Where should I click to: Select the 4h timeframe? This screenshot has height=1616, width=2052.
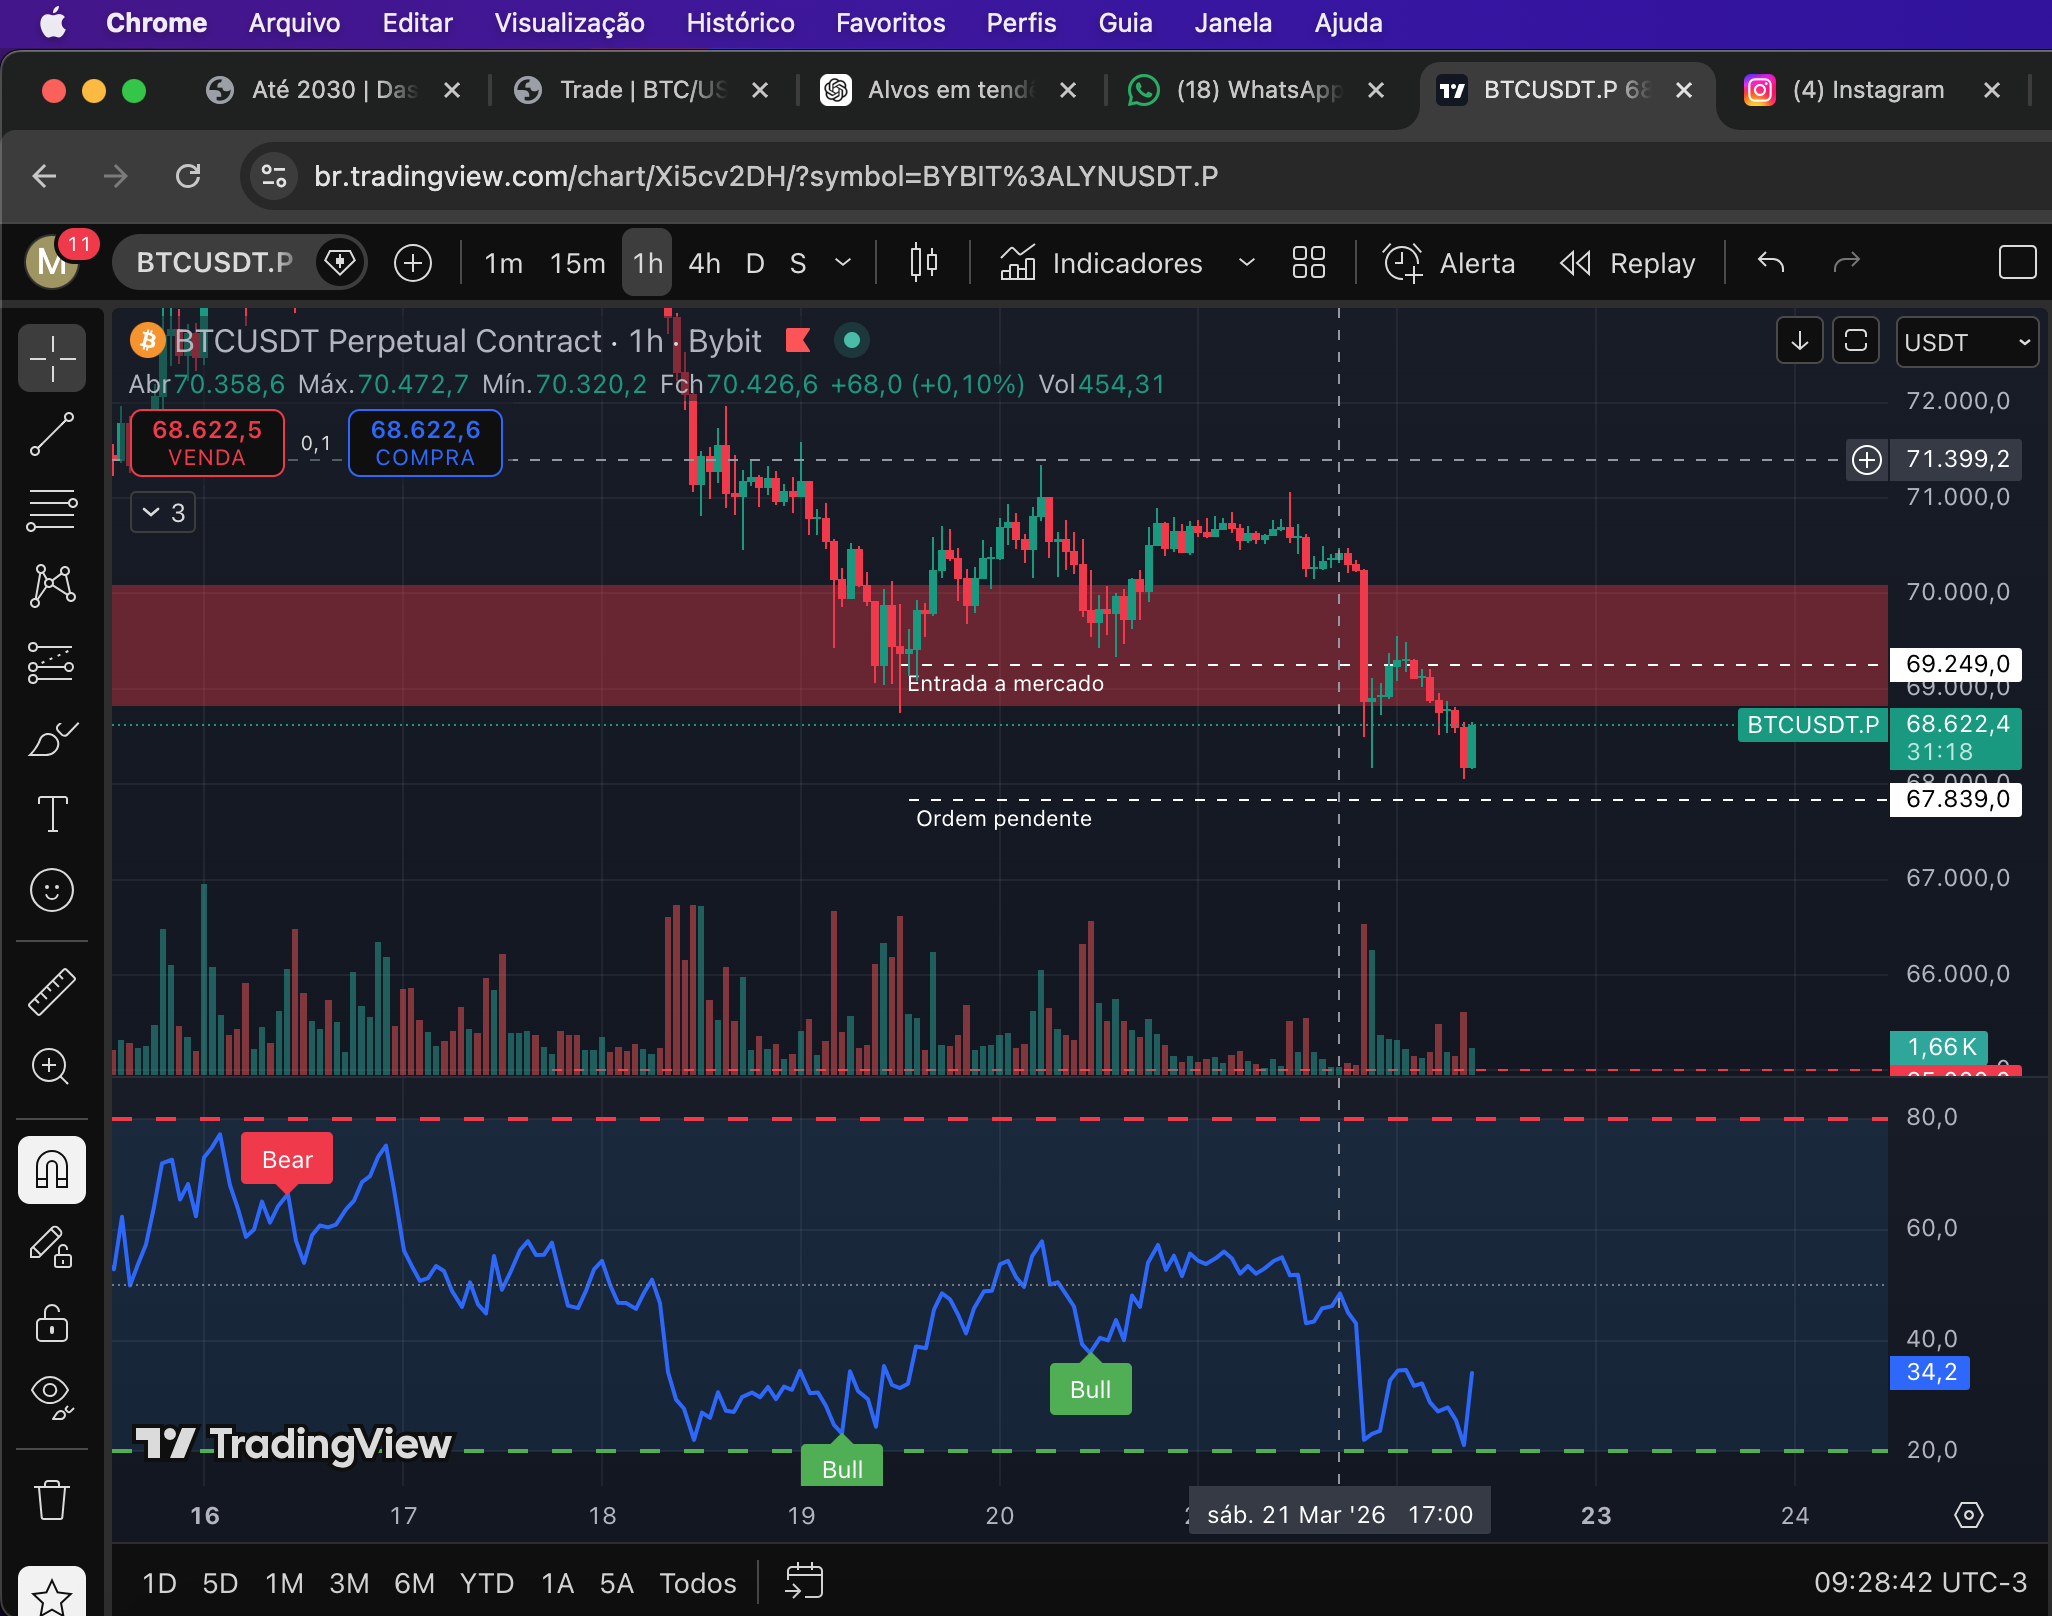point(704,263)
